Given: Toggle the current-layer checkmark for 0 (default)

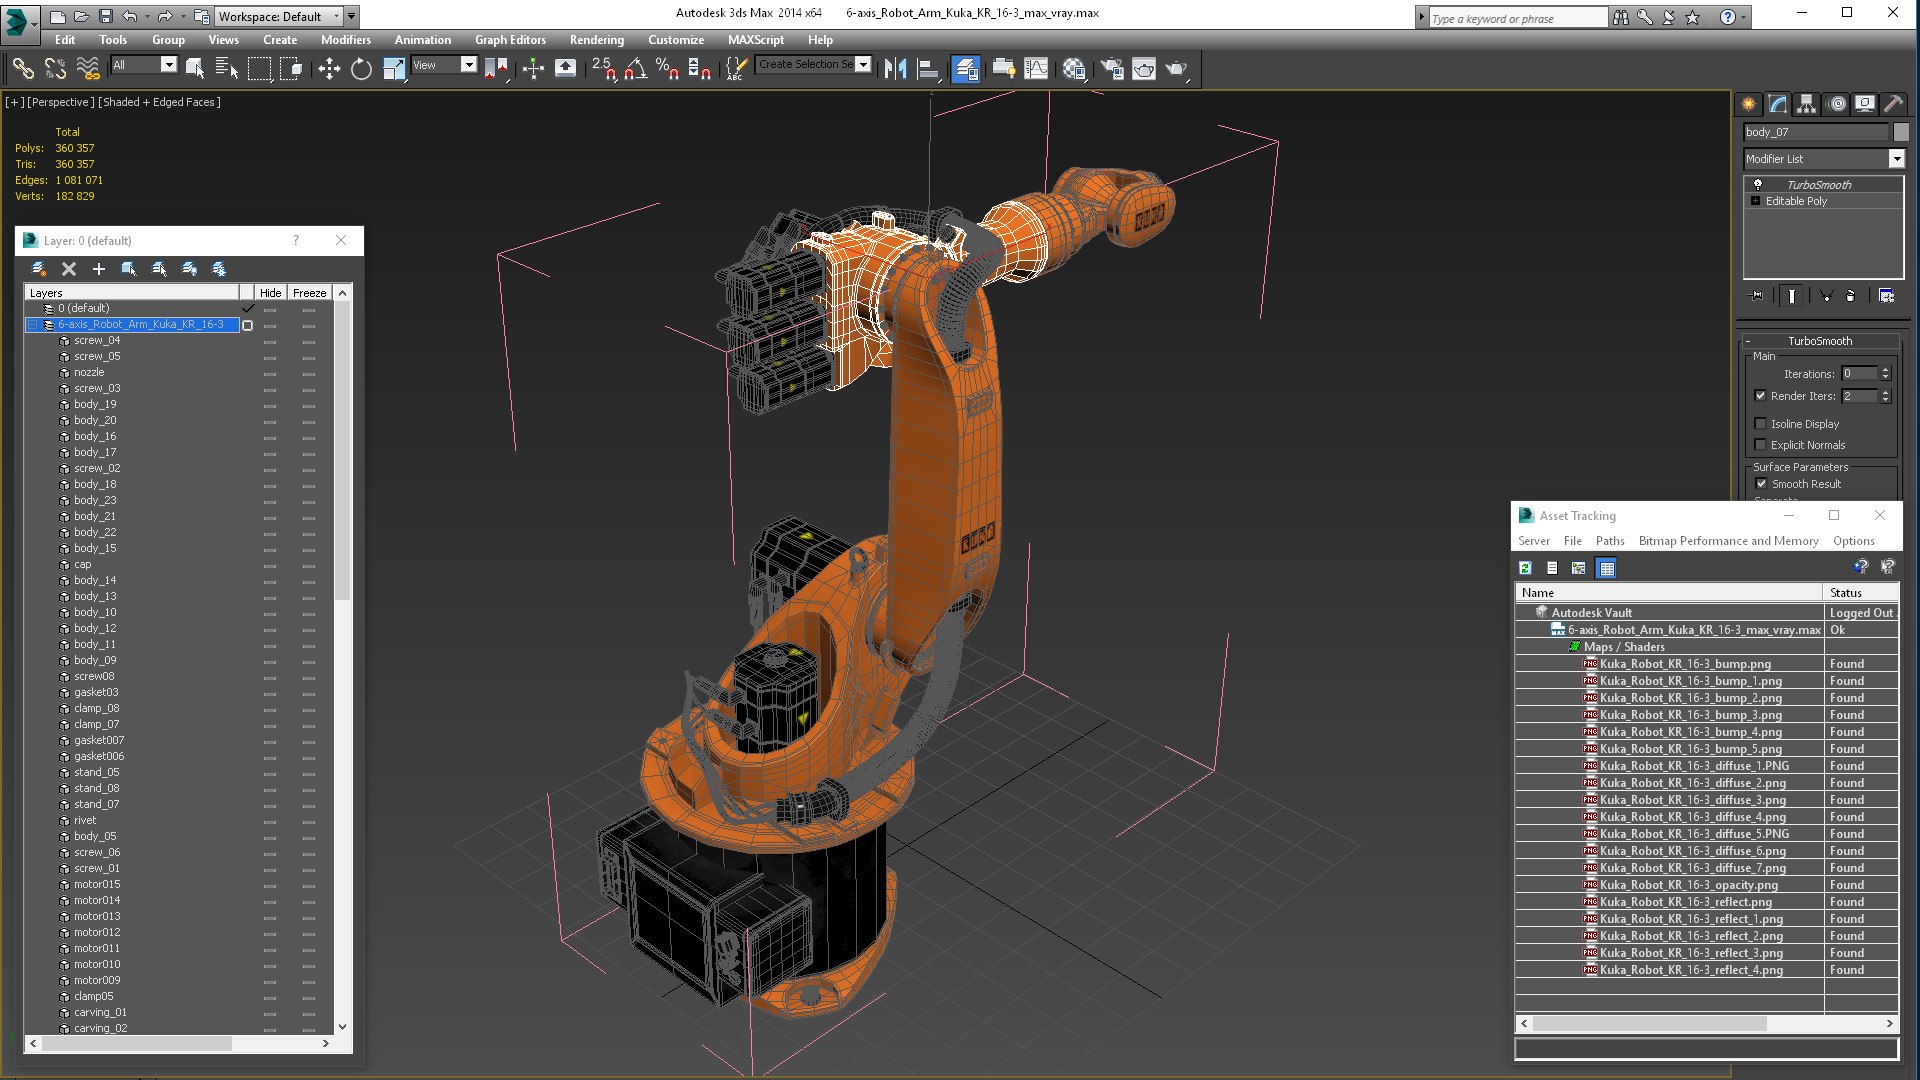Looking at the screenshot, I should [248, 308].
